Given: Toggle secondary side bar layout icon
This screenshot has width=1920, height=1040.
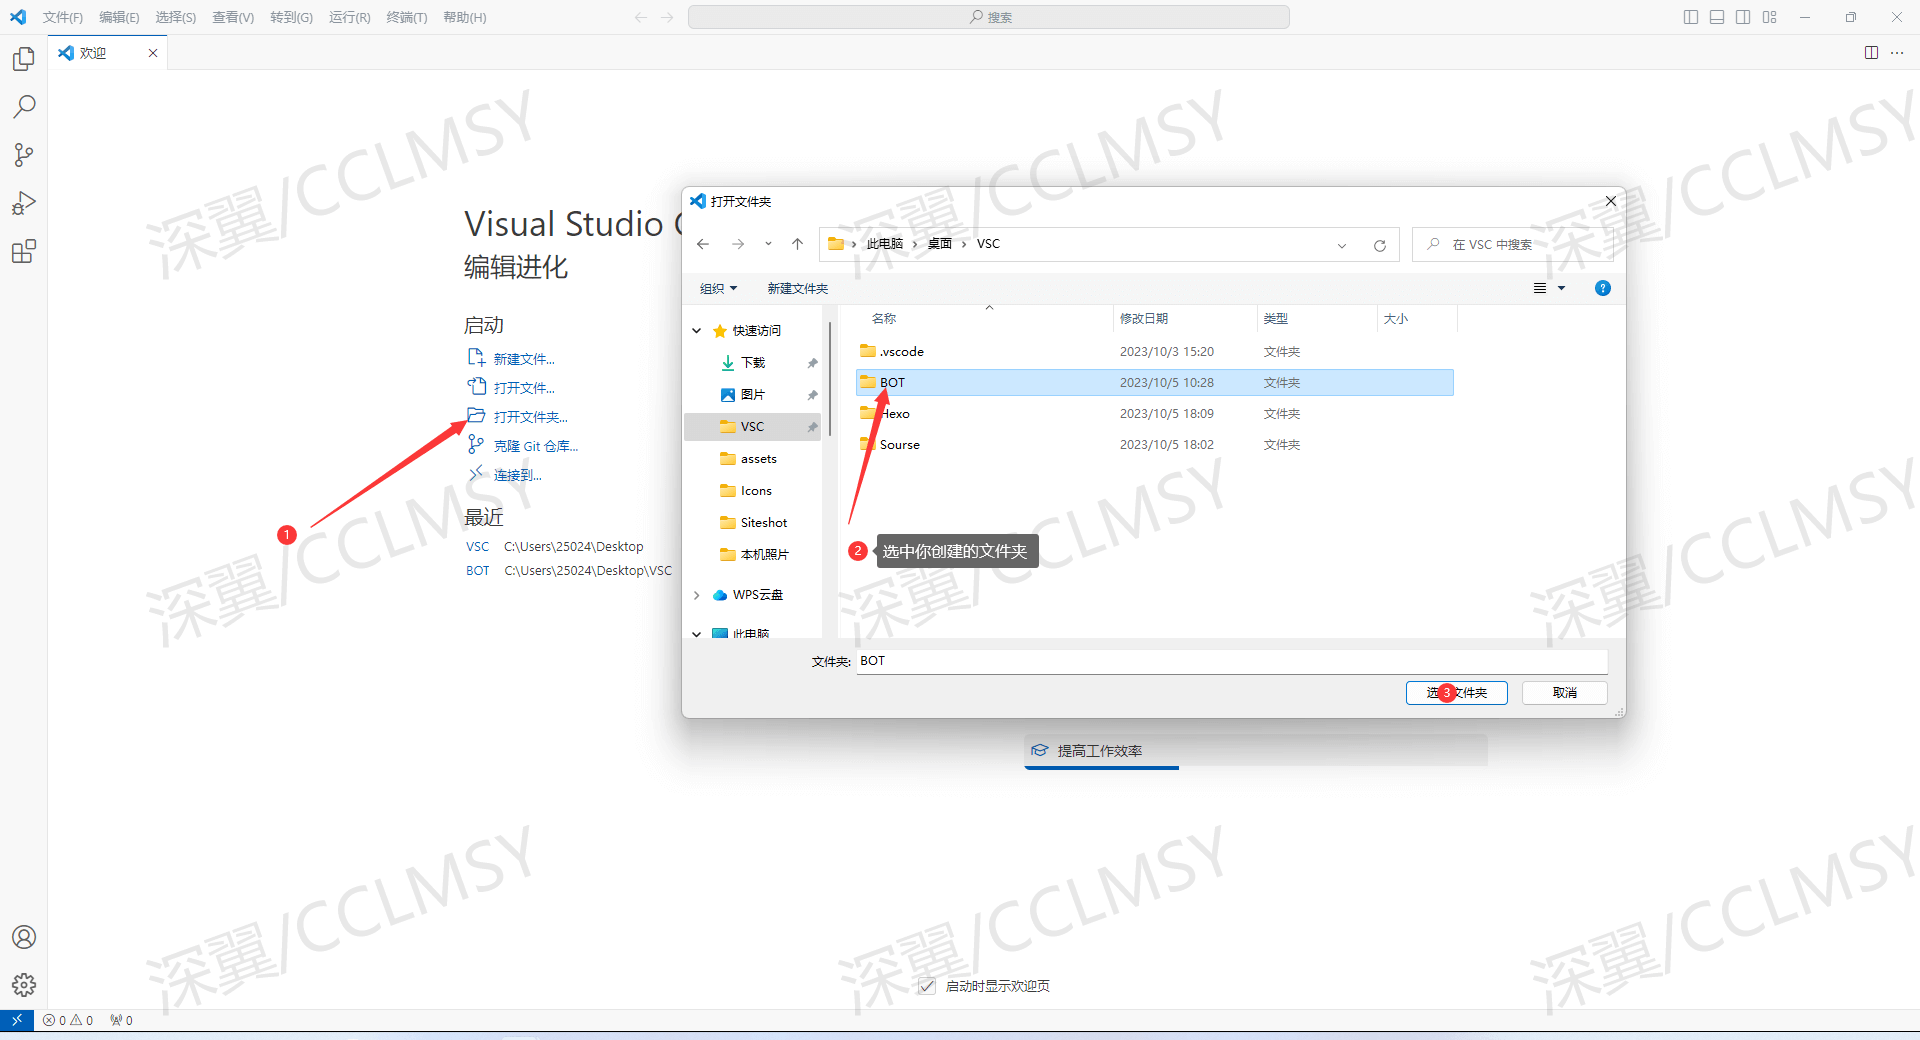Looking at the screenshot, I should click(x=1743, y=17).
